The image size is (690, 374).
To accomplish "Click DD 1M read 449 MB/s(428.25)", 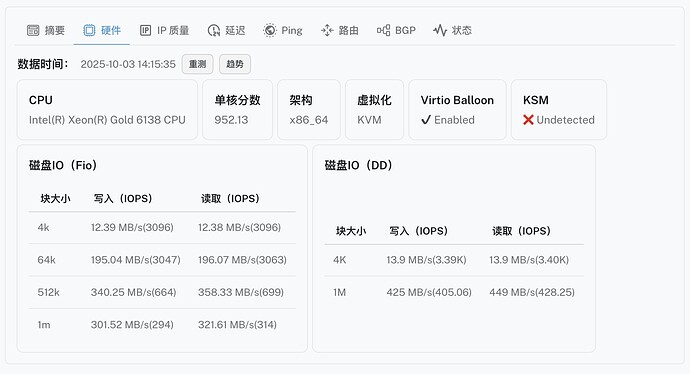I will (x=532, y=292).
